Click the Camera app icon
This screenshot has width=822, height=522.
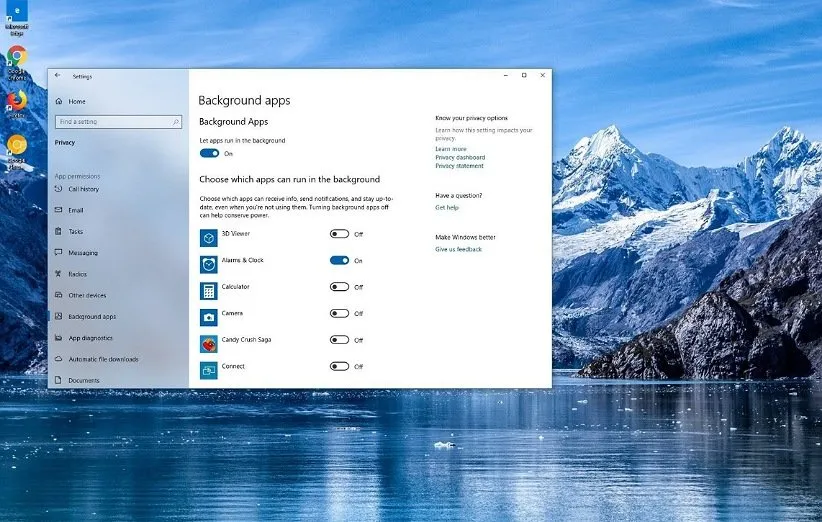coord(208,317)
